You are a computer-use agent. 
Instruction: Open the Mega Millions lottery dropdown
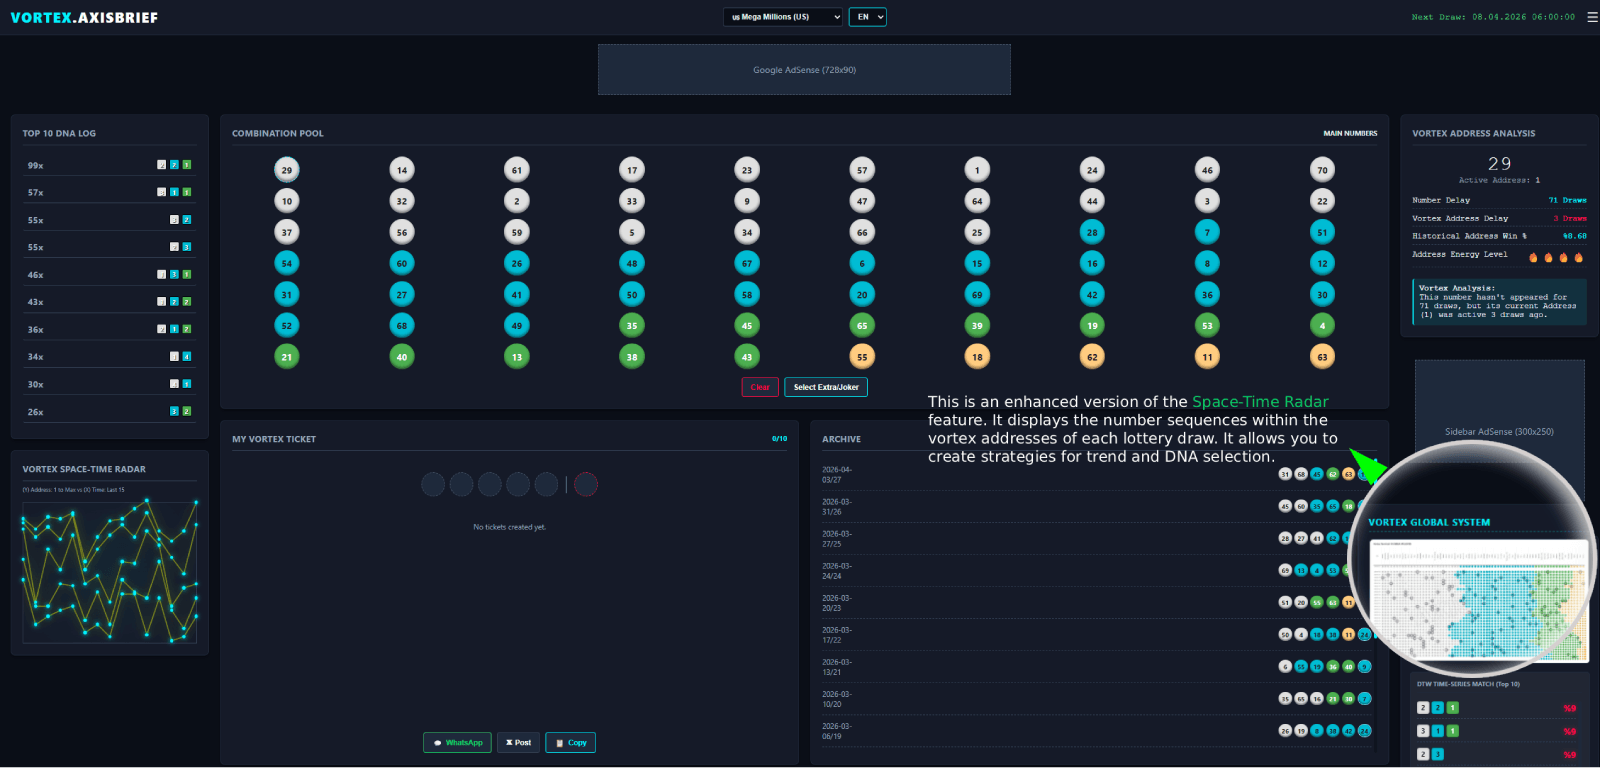click(x=784, y=17)
